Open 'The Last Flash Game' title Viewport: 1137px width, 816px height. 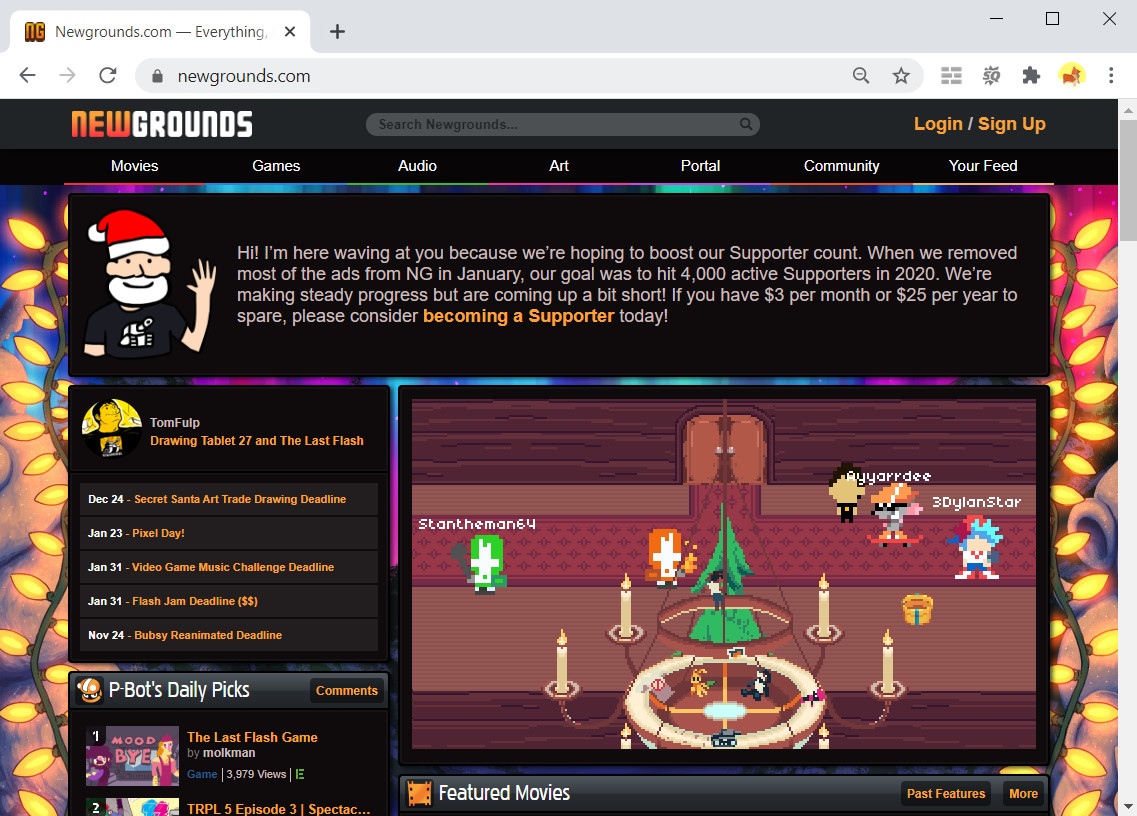pos(252,737)
